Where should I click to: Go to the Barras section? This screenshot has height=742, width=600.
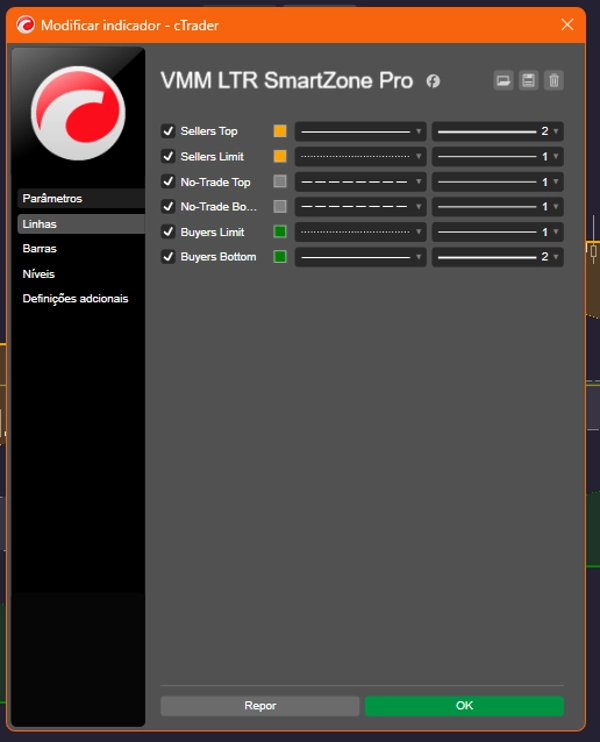81,248
